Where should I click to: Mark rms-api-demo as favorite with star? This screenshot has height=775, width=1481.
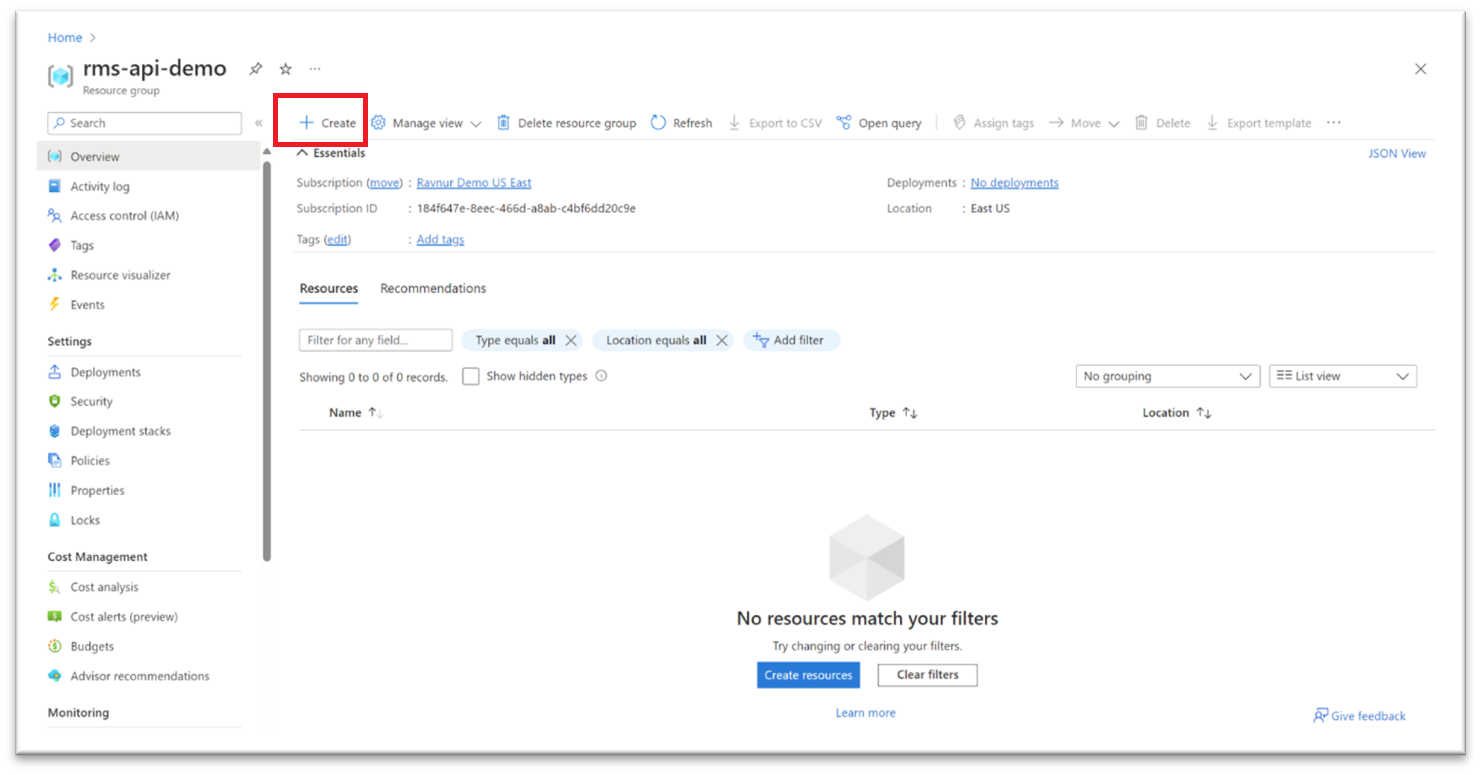tap(286, 69)
